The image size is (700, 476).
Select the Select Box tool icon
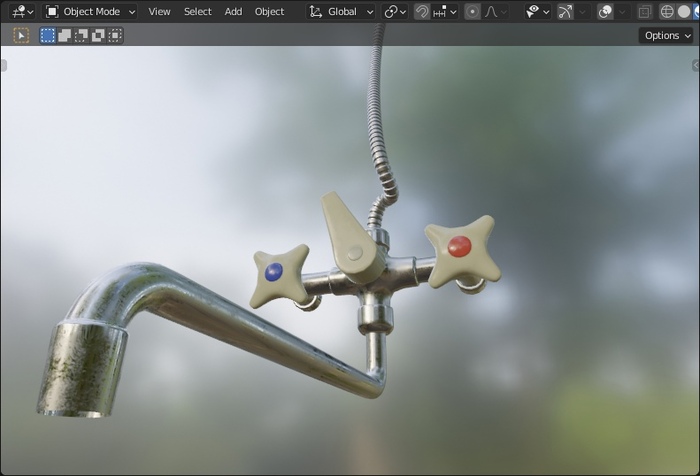point(21,35)
